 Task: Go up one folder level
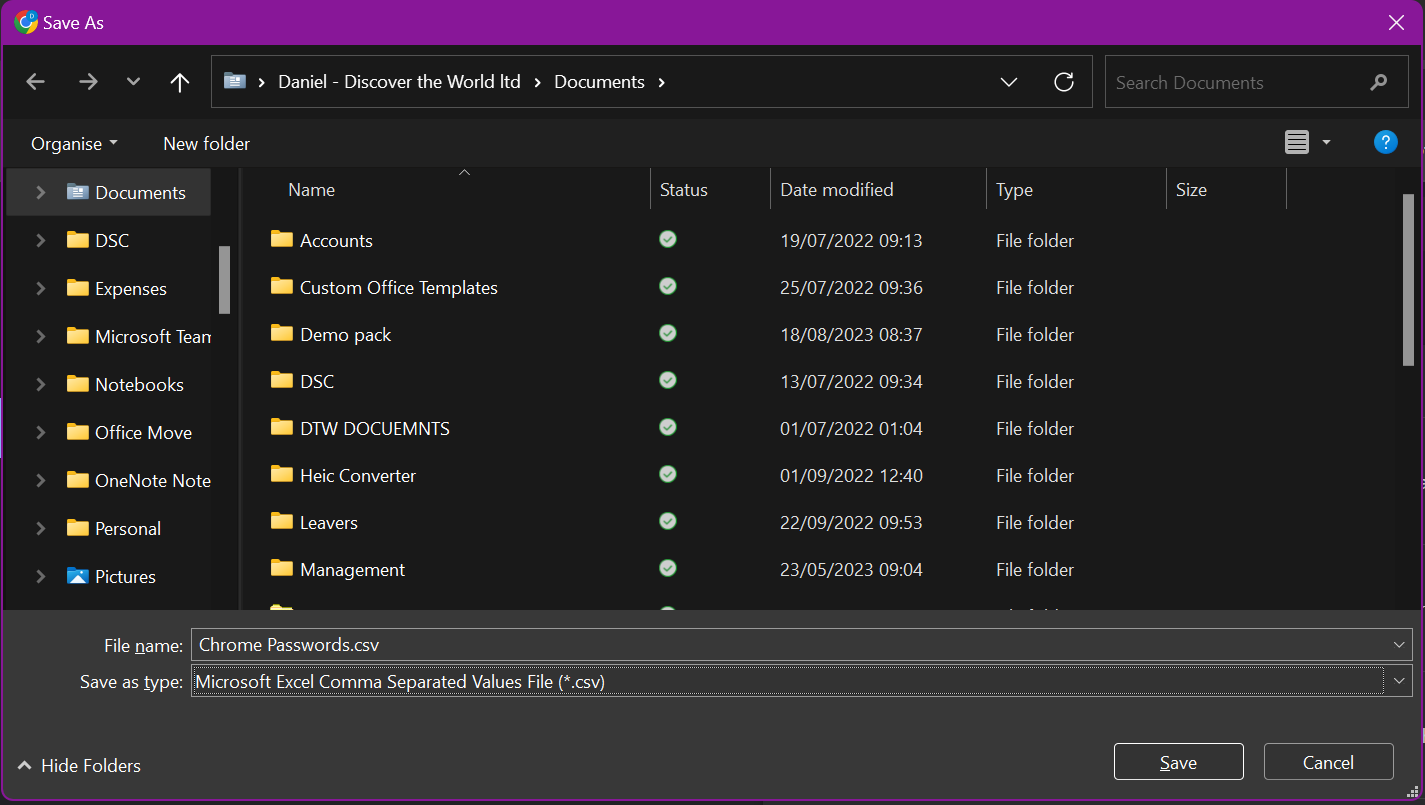coord(180,82)
